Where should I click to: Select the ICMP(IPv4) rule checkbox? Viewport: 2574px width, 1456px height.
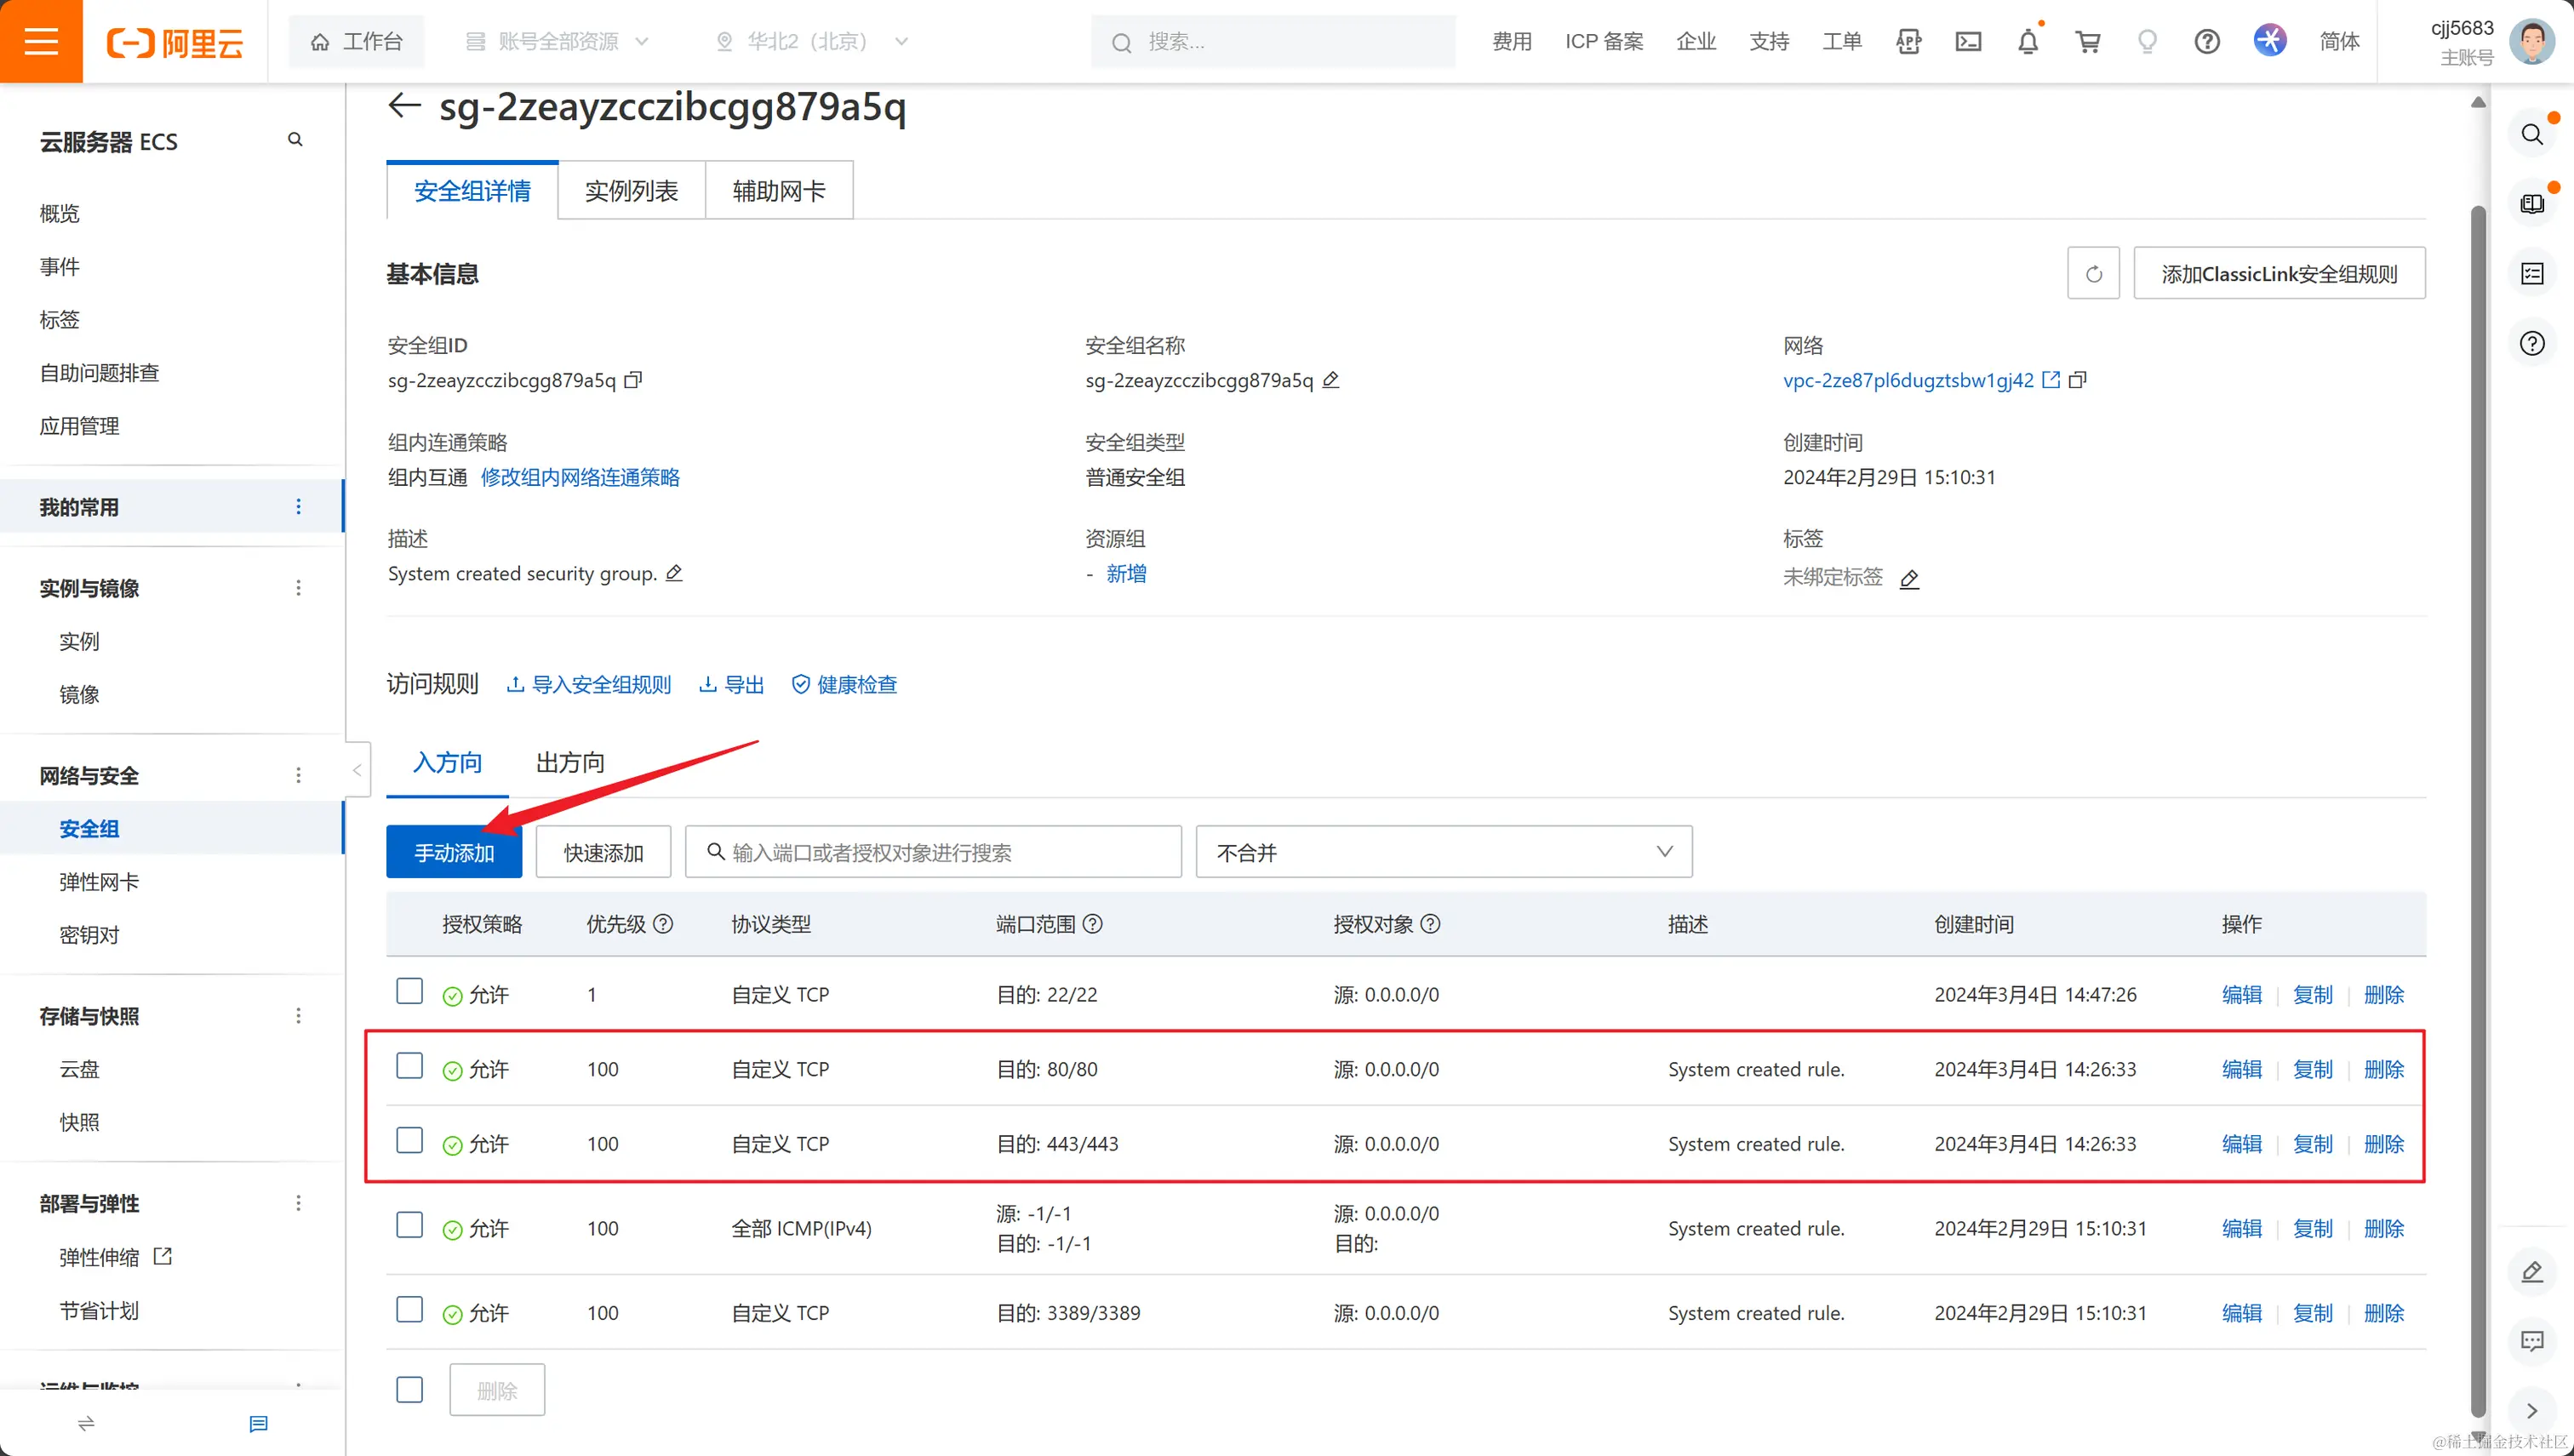tap(409, 1225)
